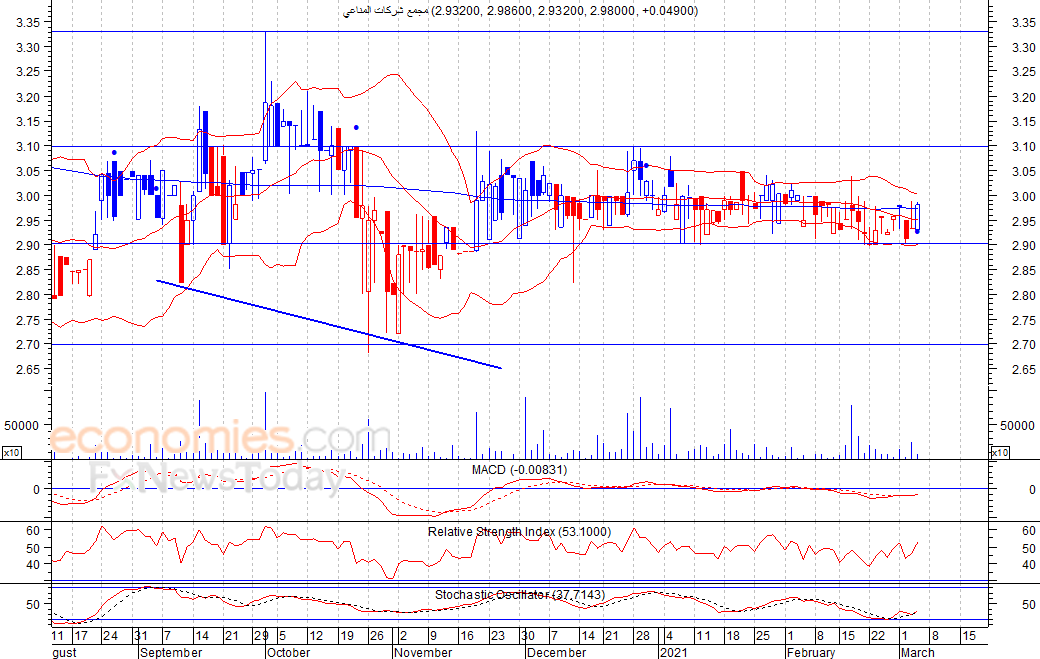The width and height of the screenshot is (1040, 659).
Task: Select the 2021 year marker on timeline
Action: [675, 652]
